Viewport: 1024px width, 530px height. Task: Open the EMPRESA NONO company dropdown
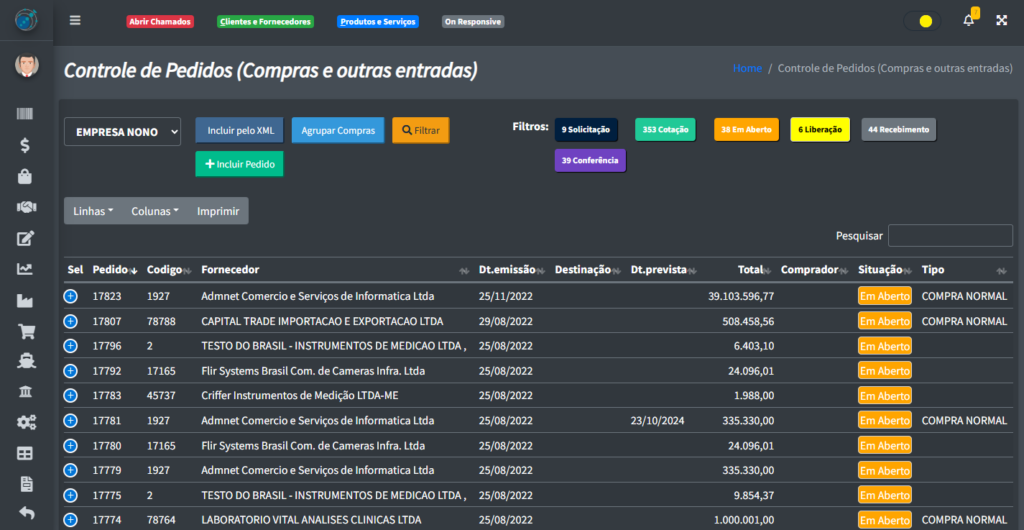click(122, 131)
